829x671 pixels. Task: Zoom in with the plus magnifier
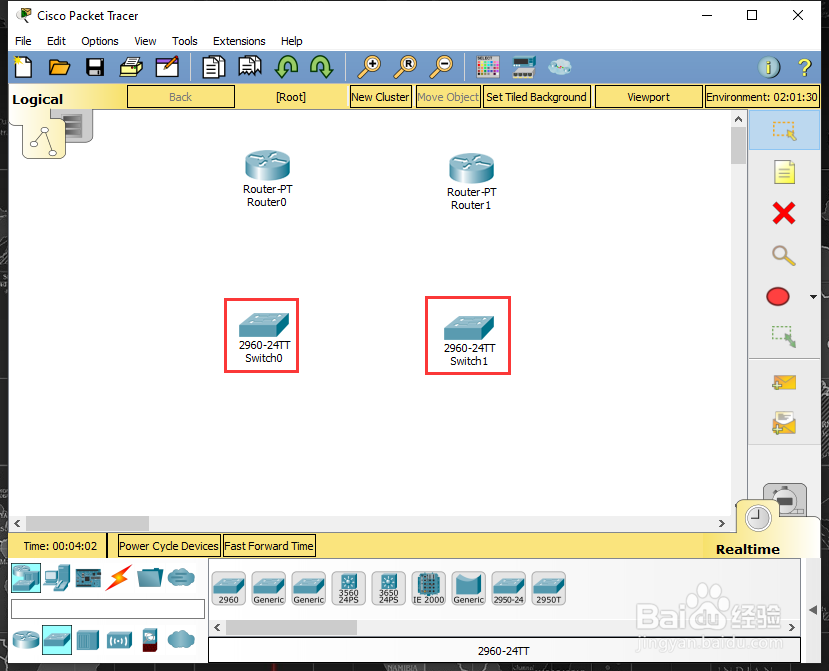(x=369, y=67)
